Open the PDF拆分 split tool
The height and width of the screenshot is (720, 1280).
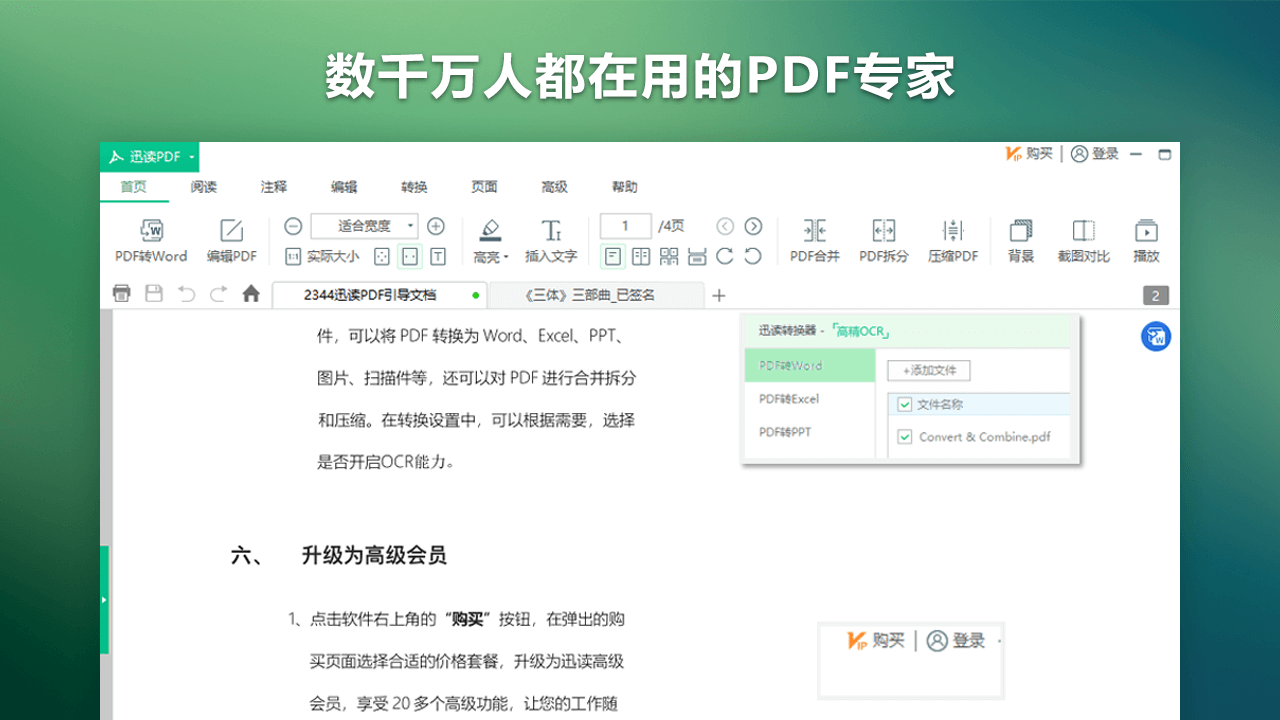tap(884, 241)
